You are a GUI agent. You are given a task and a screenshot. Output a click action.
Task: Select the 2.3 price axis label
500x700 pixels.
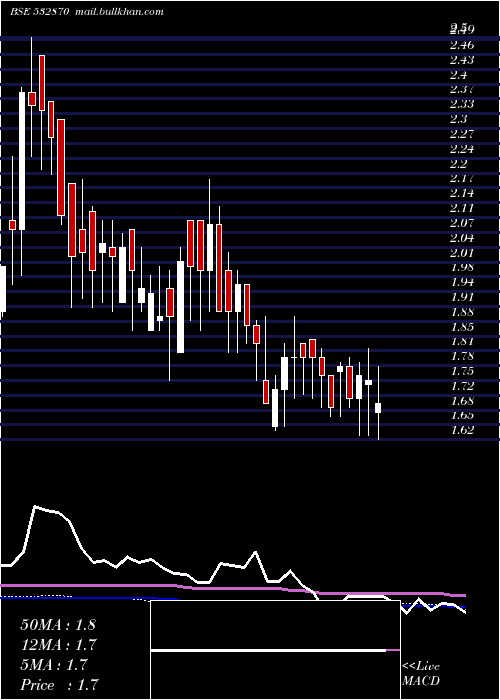459,119
